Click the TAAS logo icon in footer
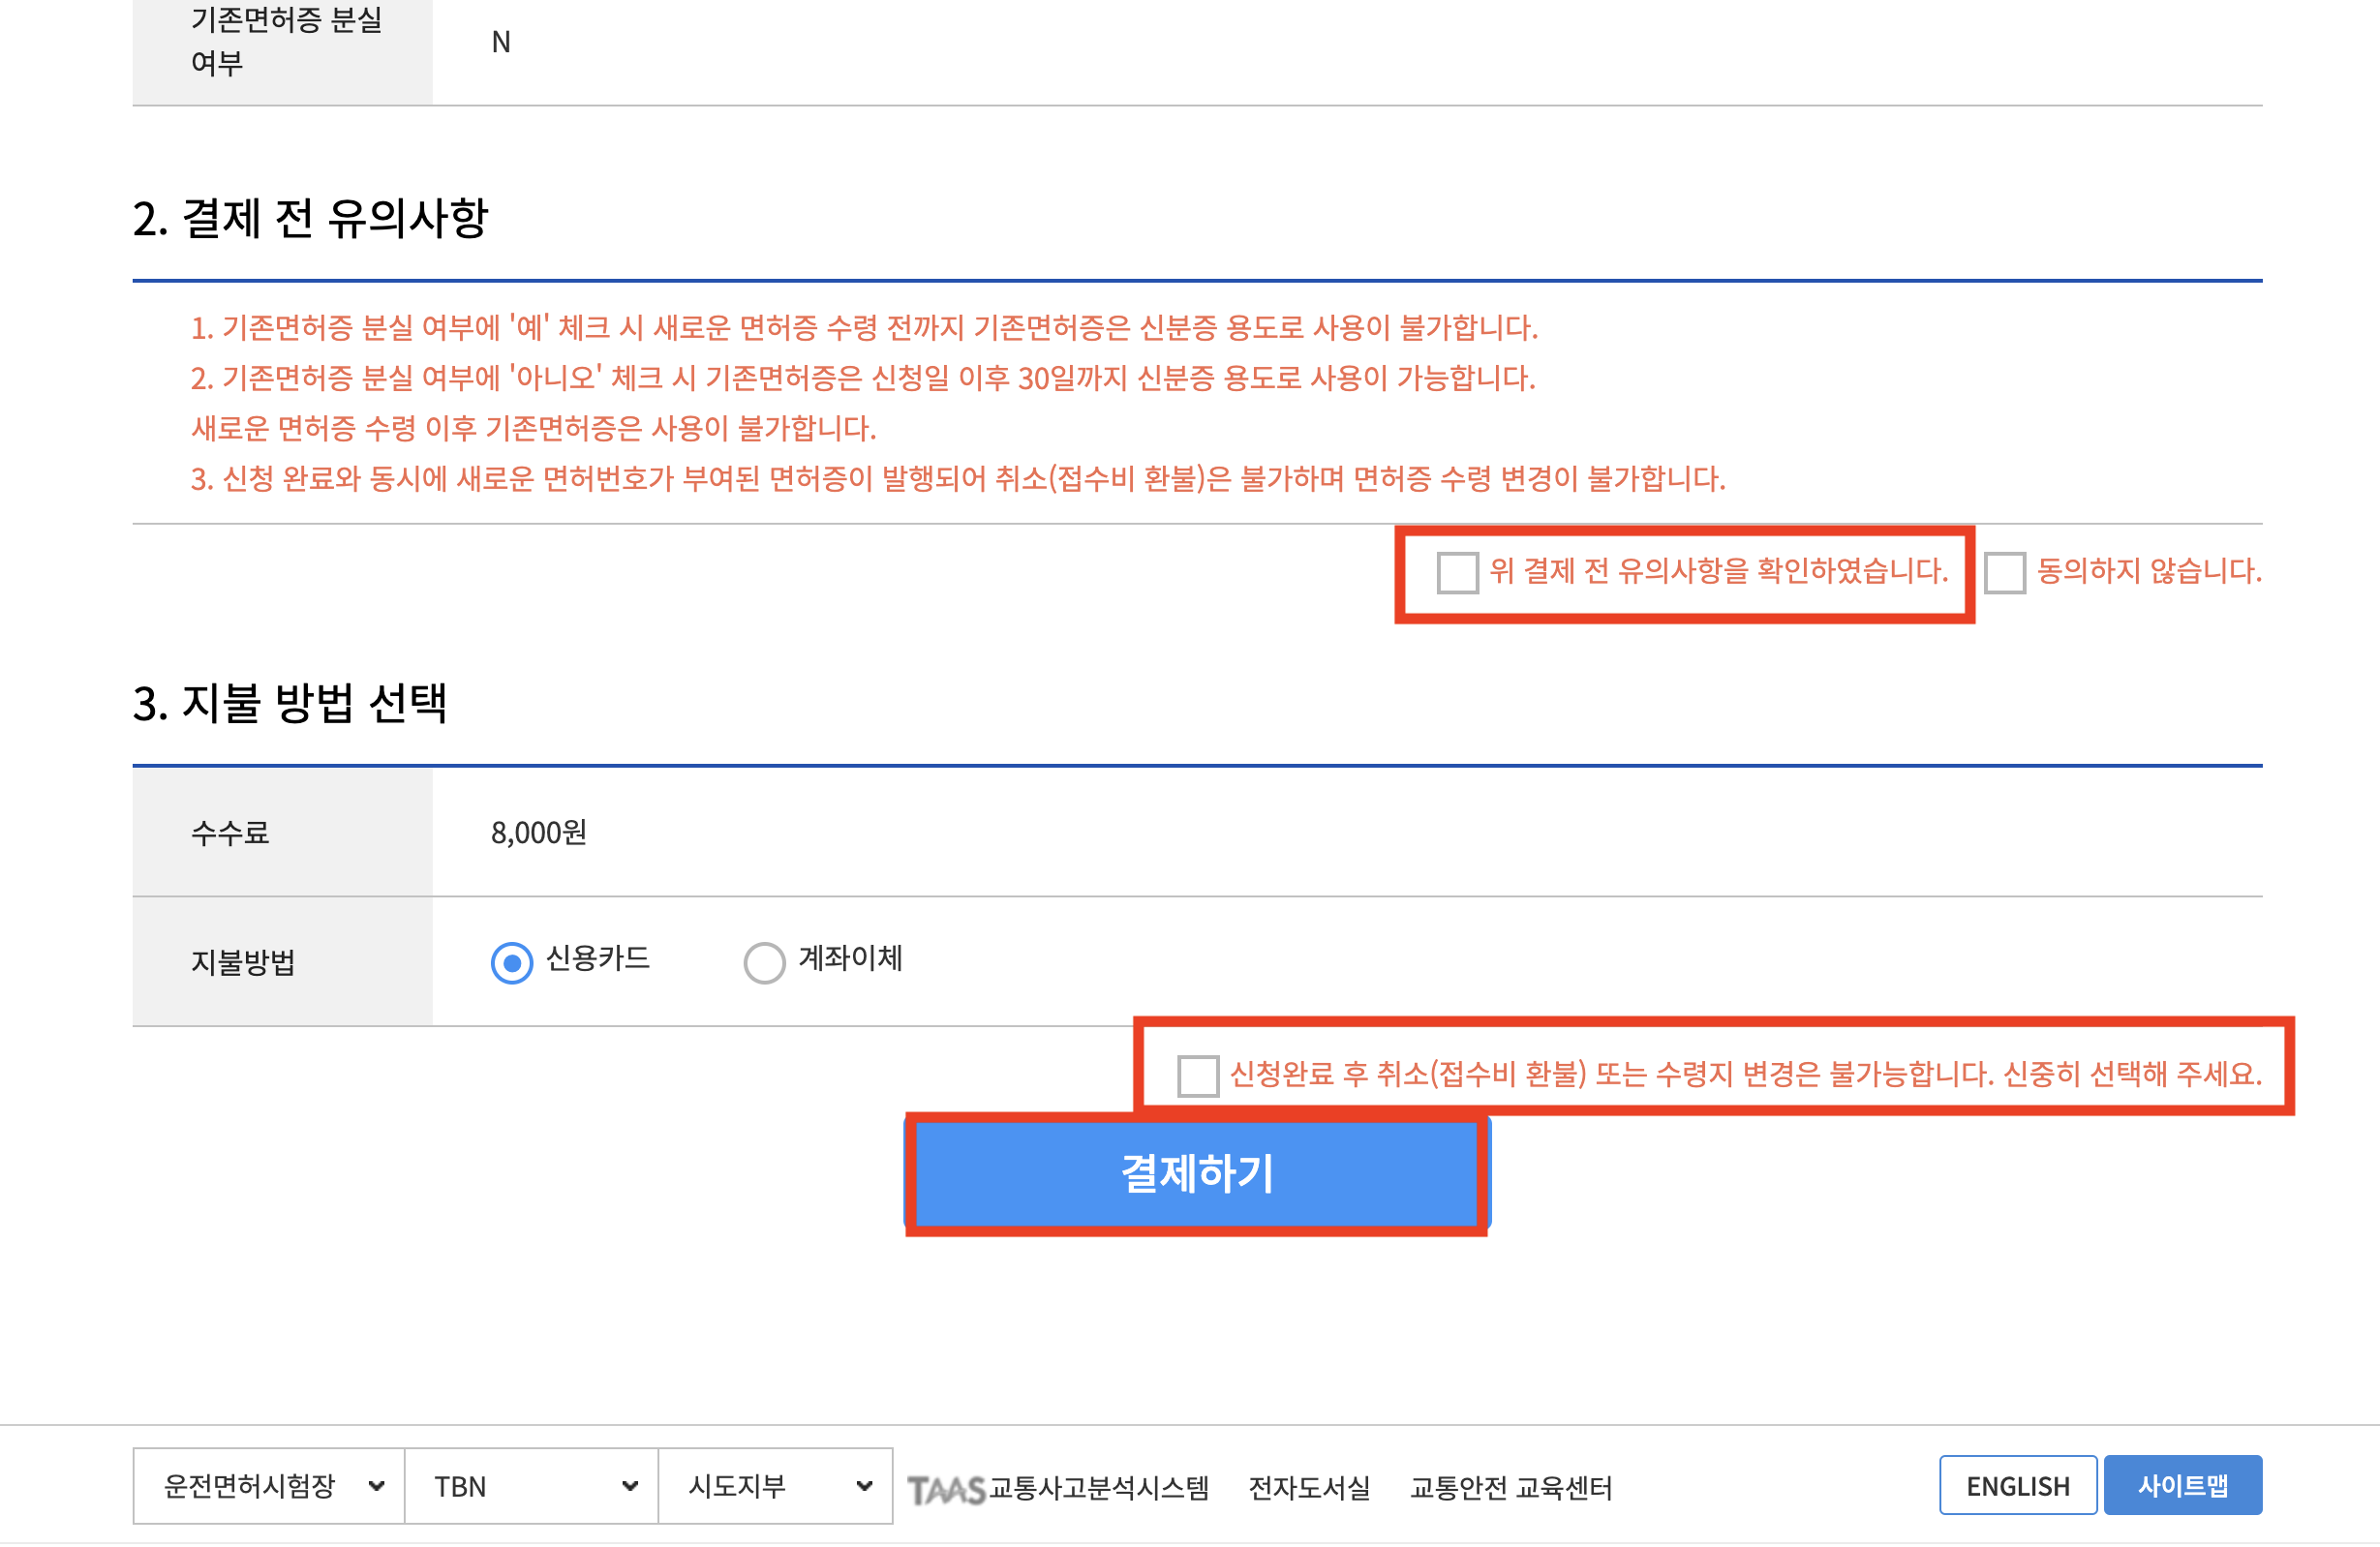2380x1547 pixels. pyautogui.click(x=947, y=1487)
